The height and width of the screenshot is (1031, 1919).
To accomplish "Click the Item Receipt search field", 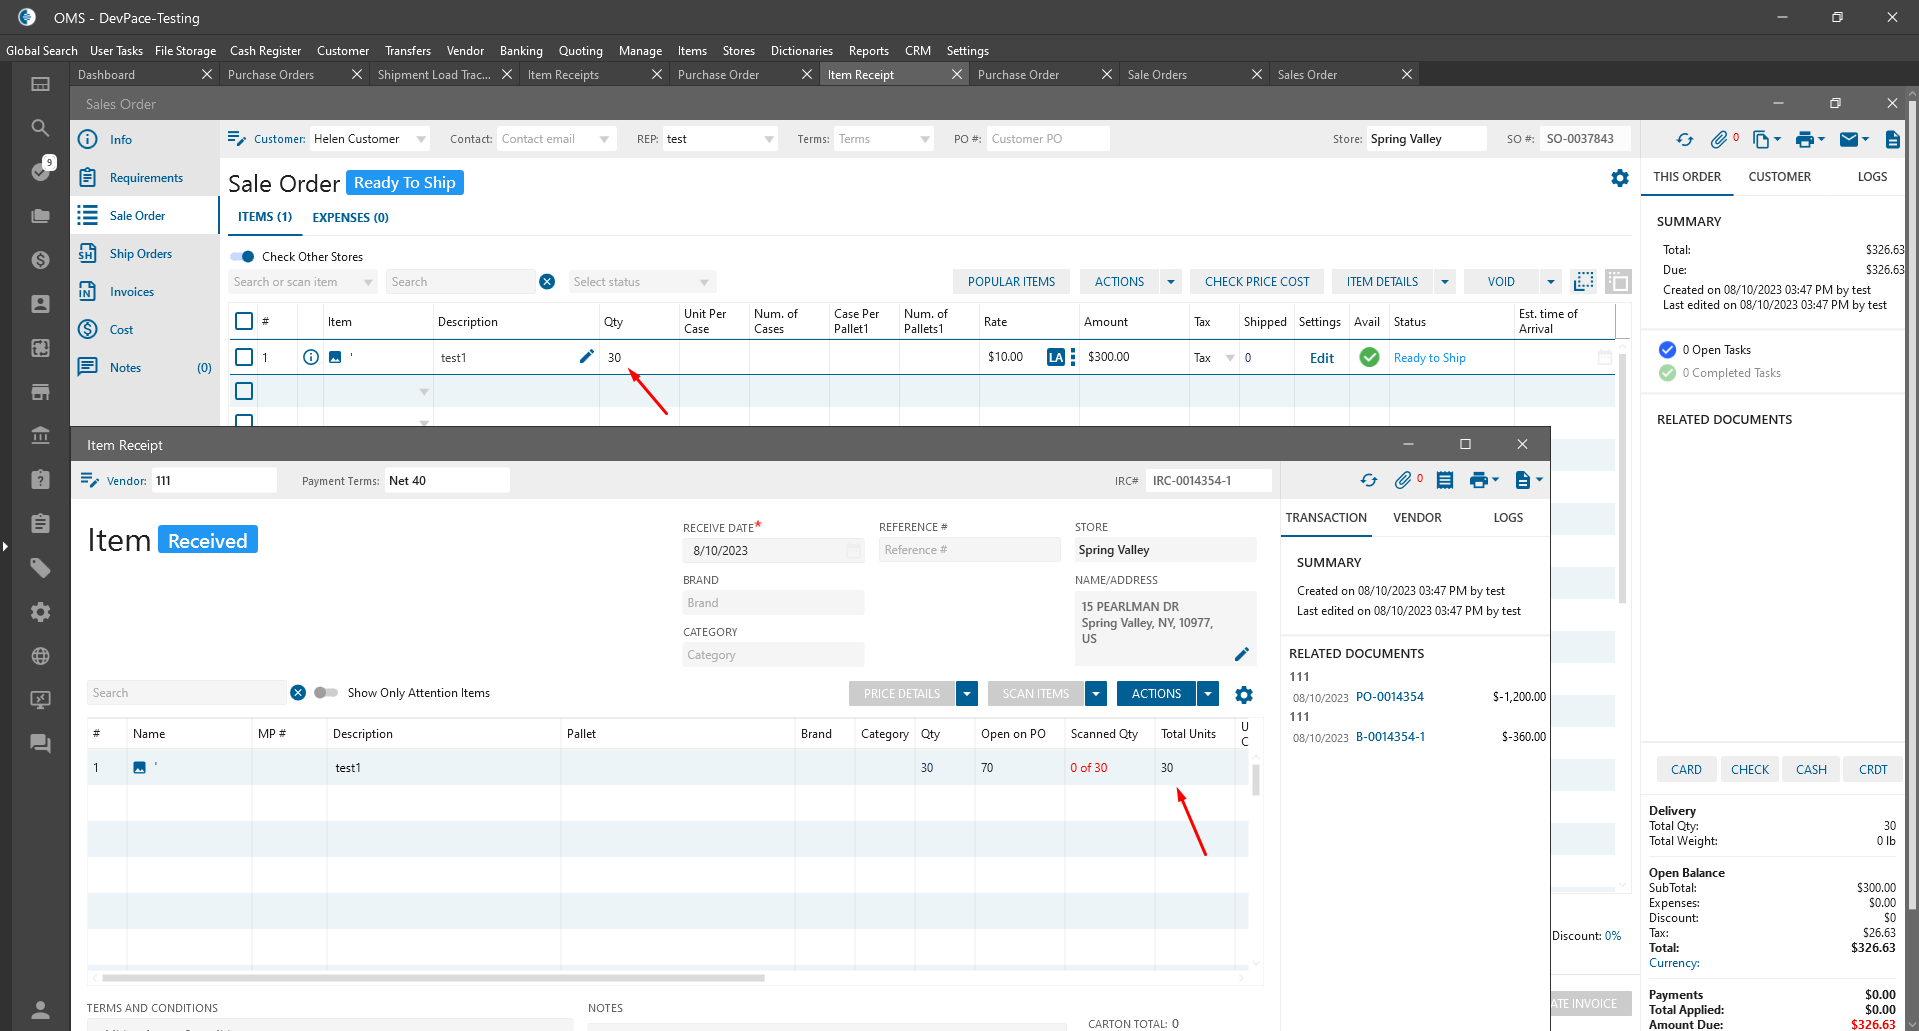I will [x=186, y=693].
